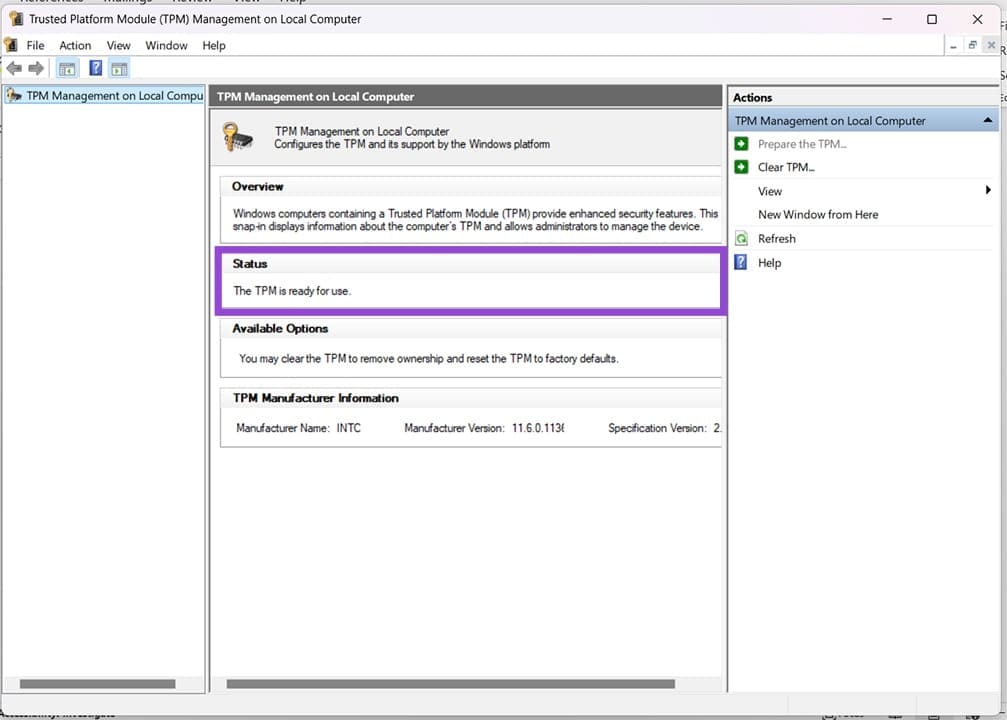Click the Forward navigation arrow
This screenshot has height=720, width=1007.
(36, 68)
